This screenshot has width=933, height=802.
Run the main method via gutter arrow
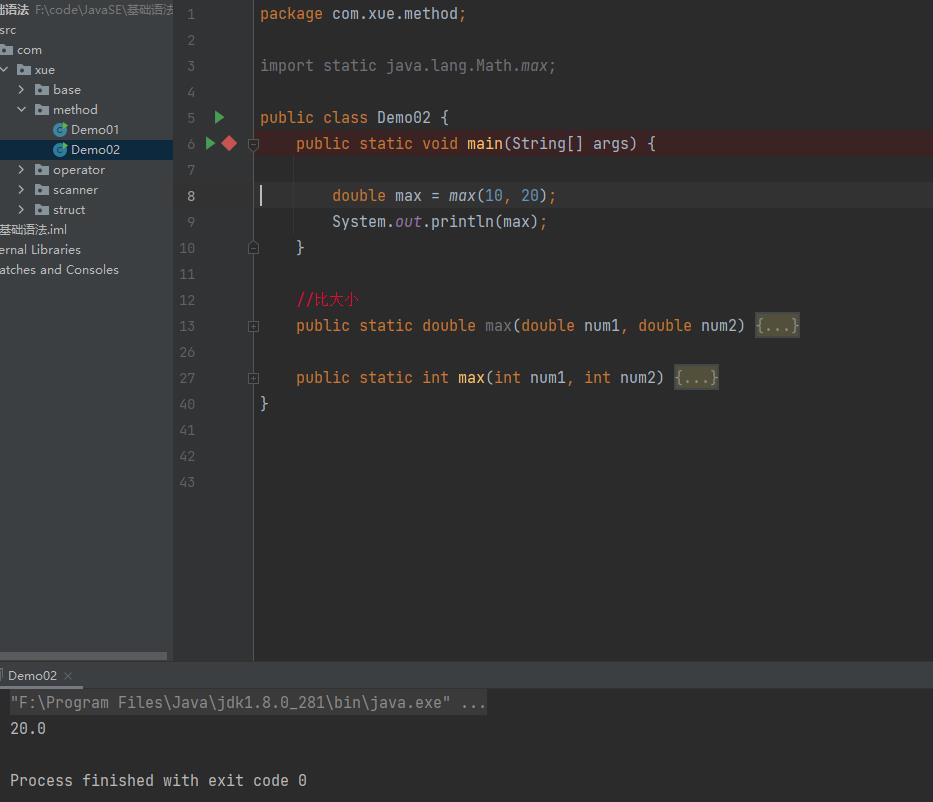[x=210, y=143]
